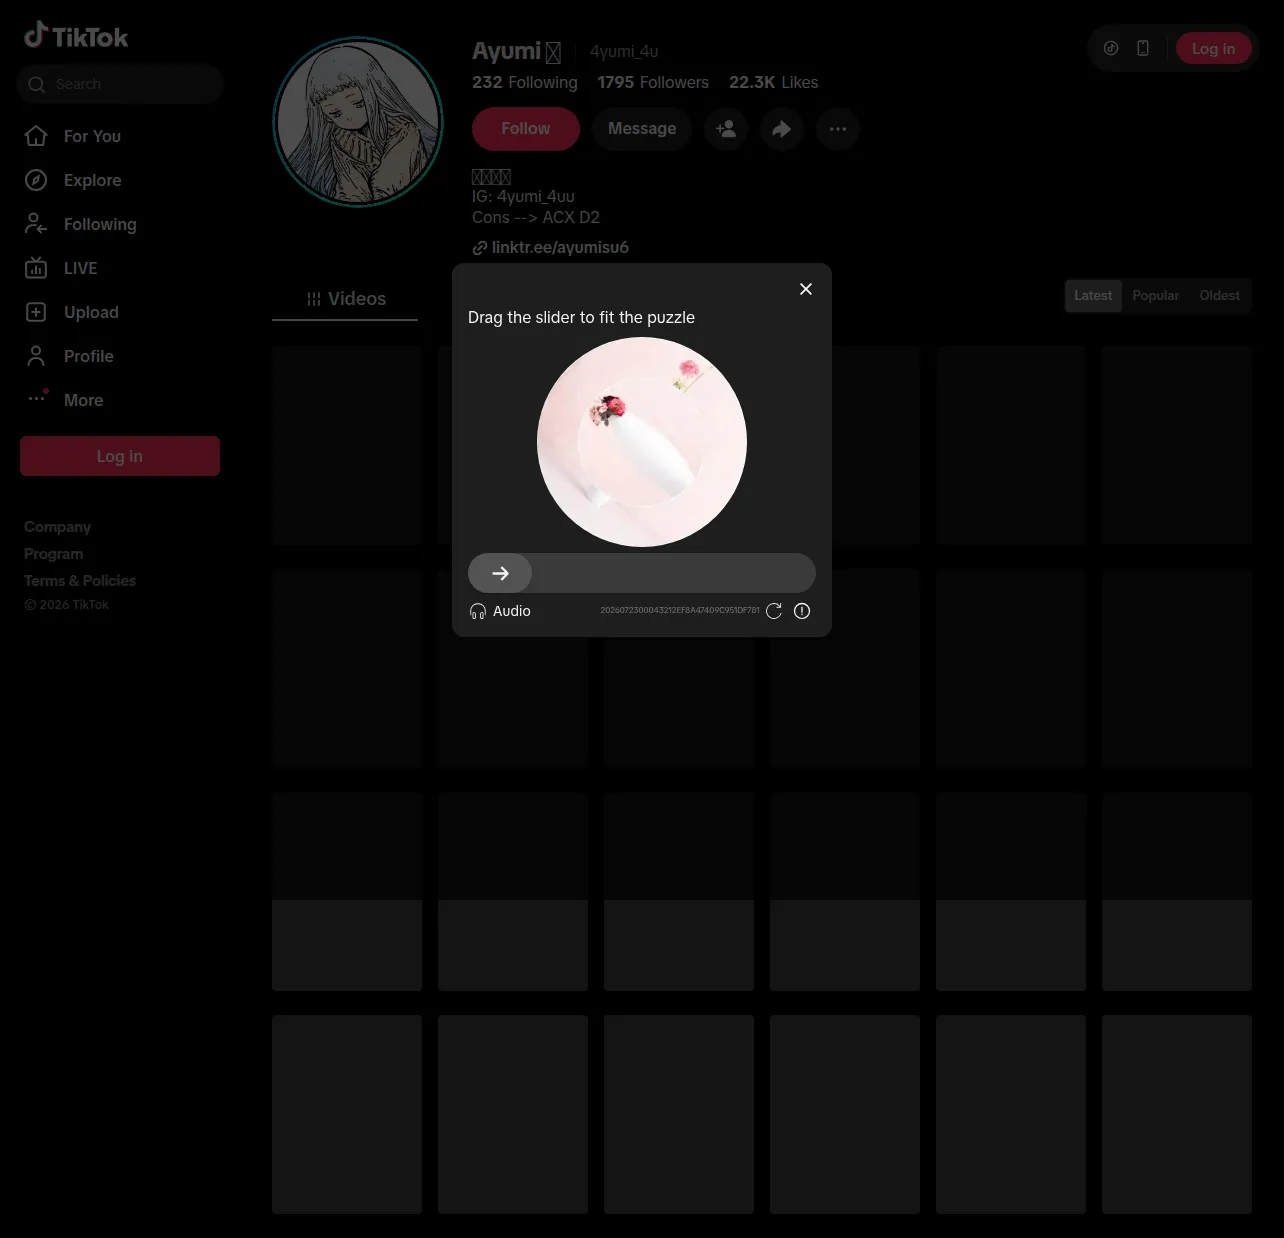Open the linktr.ee/ayumisu6 link
Viewport: 1284px width, 1238px height.
[560, 248]
